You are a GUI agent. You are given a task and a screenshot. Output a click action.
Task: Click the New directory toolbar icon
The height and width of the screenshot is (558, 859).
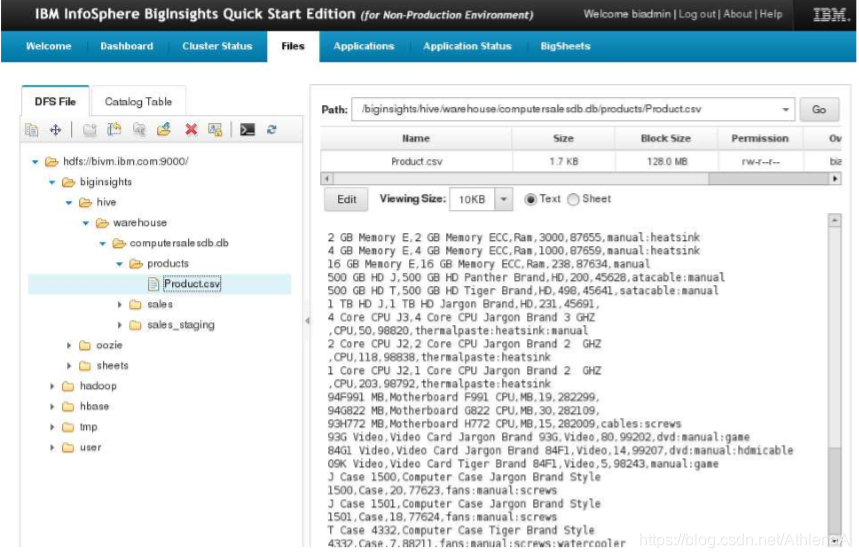pyautogui.click(x=89, y=130)
